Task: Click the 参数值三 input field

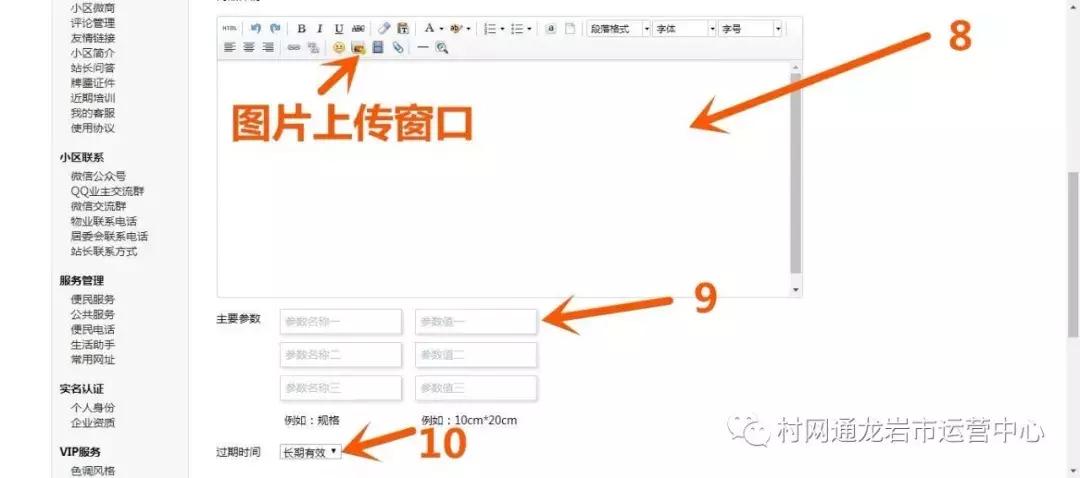Action: pyautogui.click(x=476, y=388)
